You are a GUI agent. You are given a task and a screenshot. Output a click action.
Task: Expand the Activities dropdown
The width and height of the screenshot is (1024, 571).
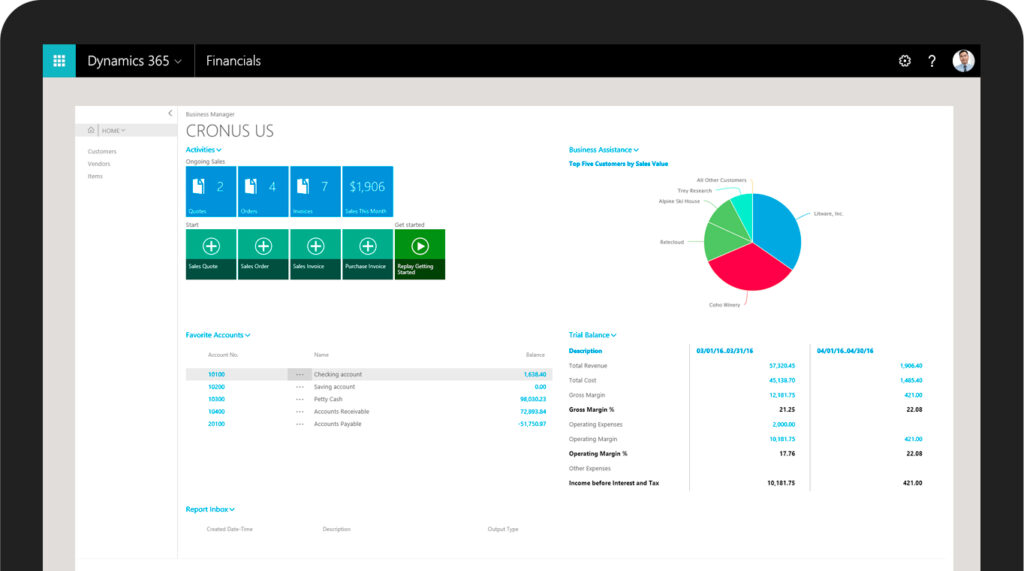pos(204,150)
